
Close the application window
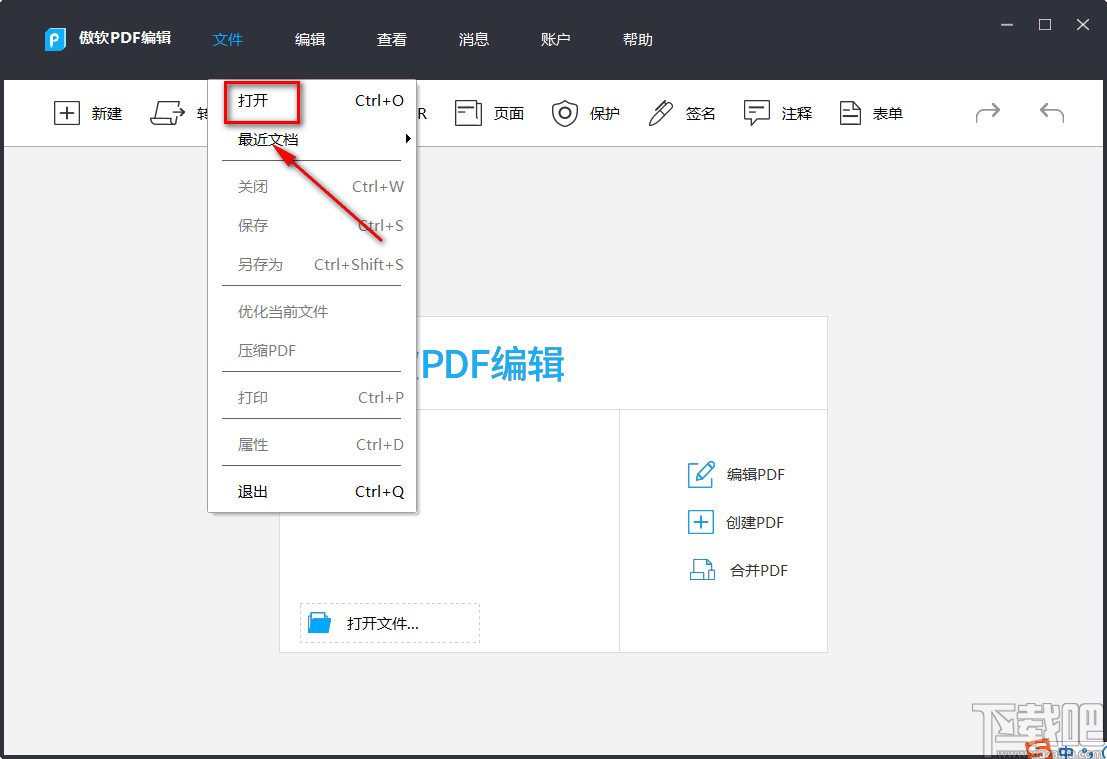[x=1083, y=25]
